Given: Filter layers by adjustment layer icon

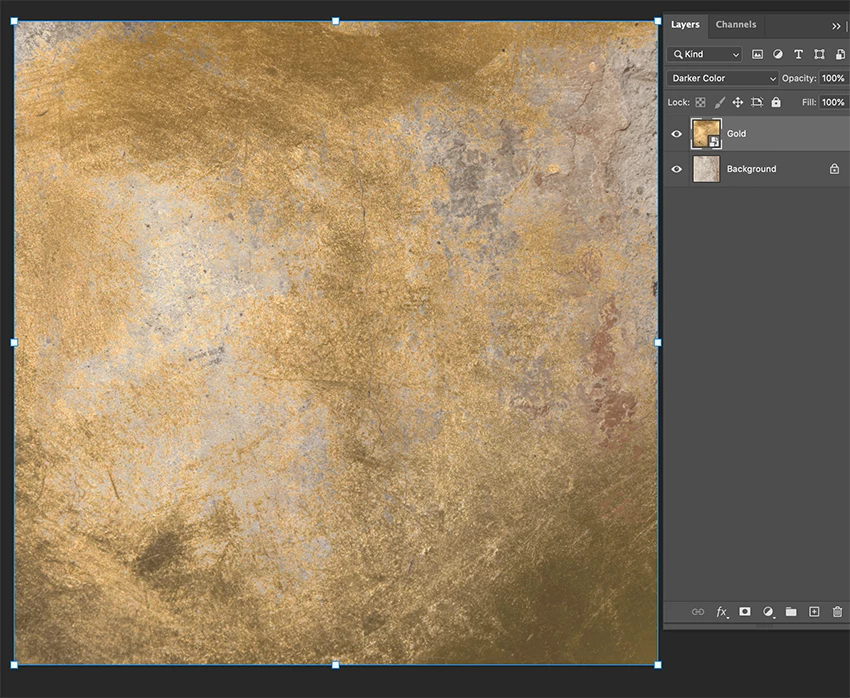Looking at the screenshot, I should (777, 54).
